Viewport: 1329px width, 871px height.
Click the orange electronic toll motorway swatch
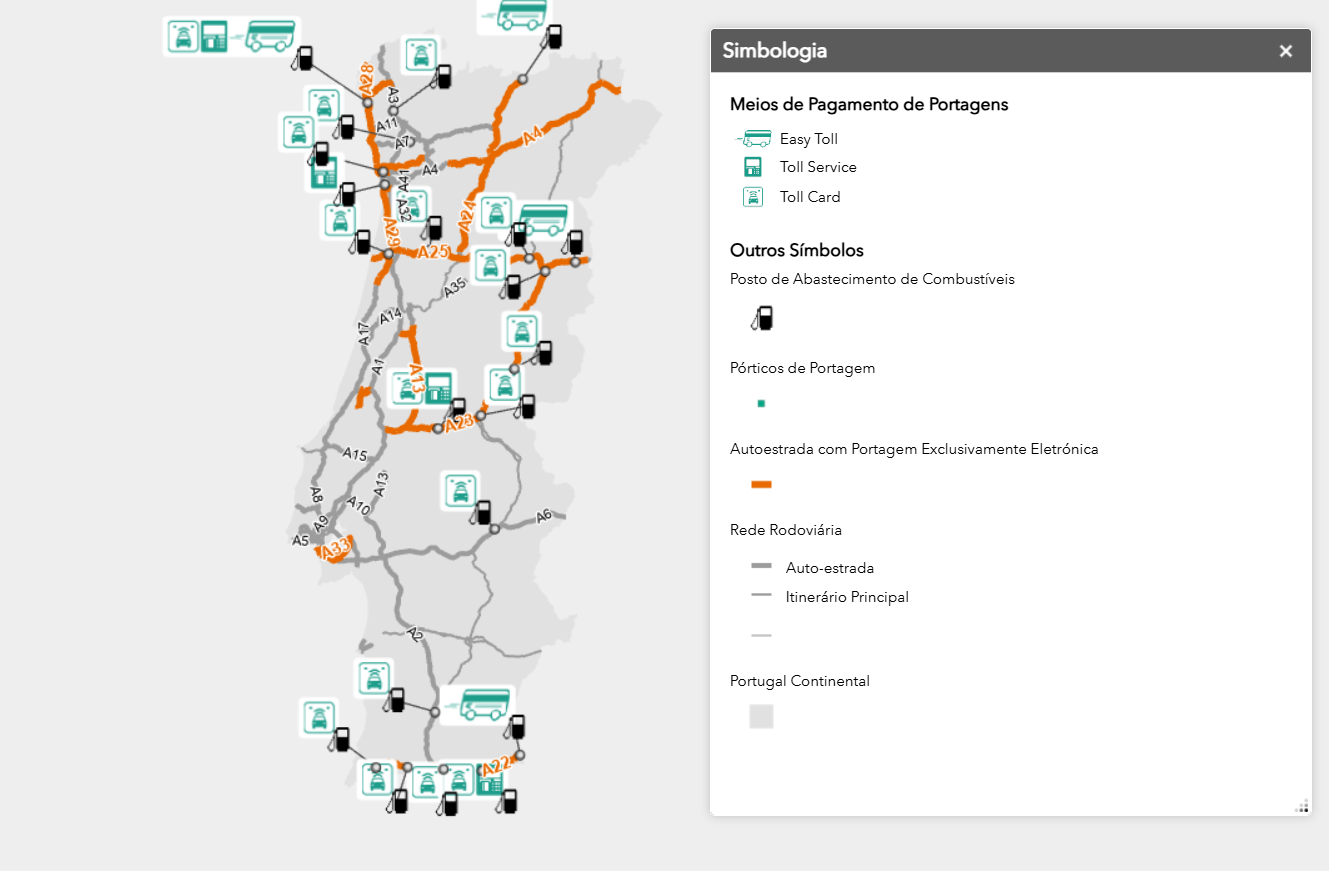pyautogui.click(x=761, y=485)
